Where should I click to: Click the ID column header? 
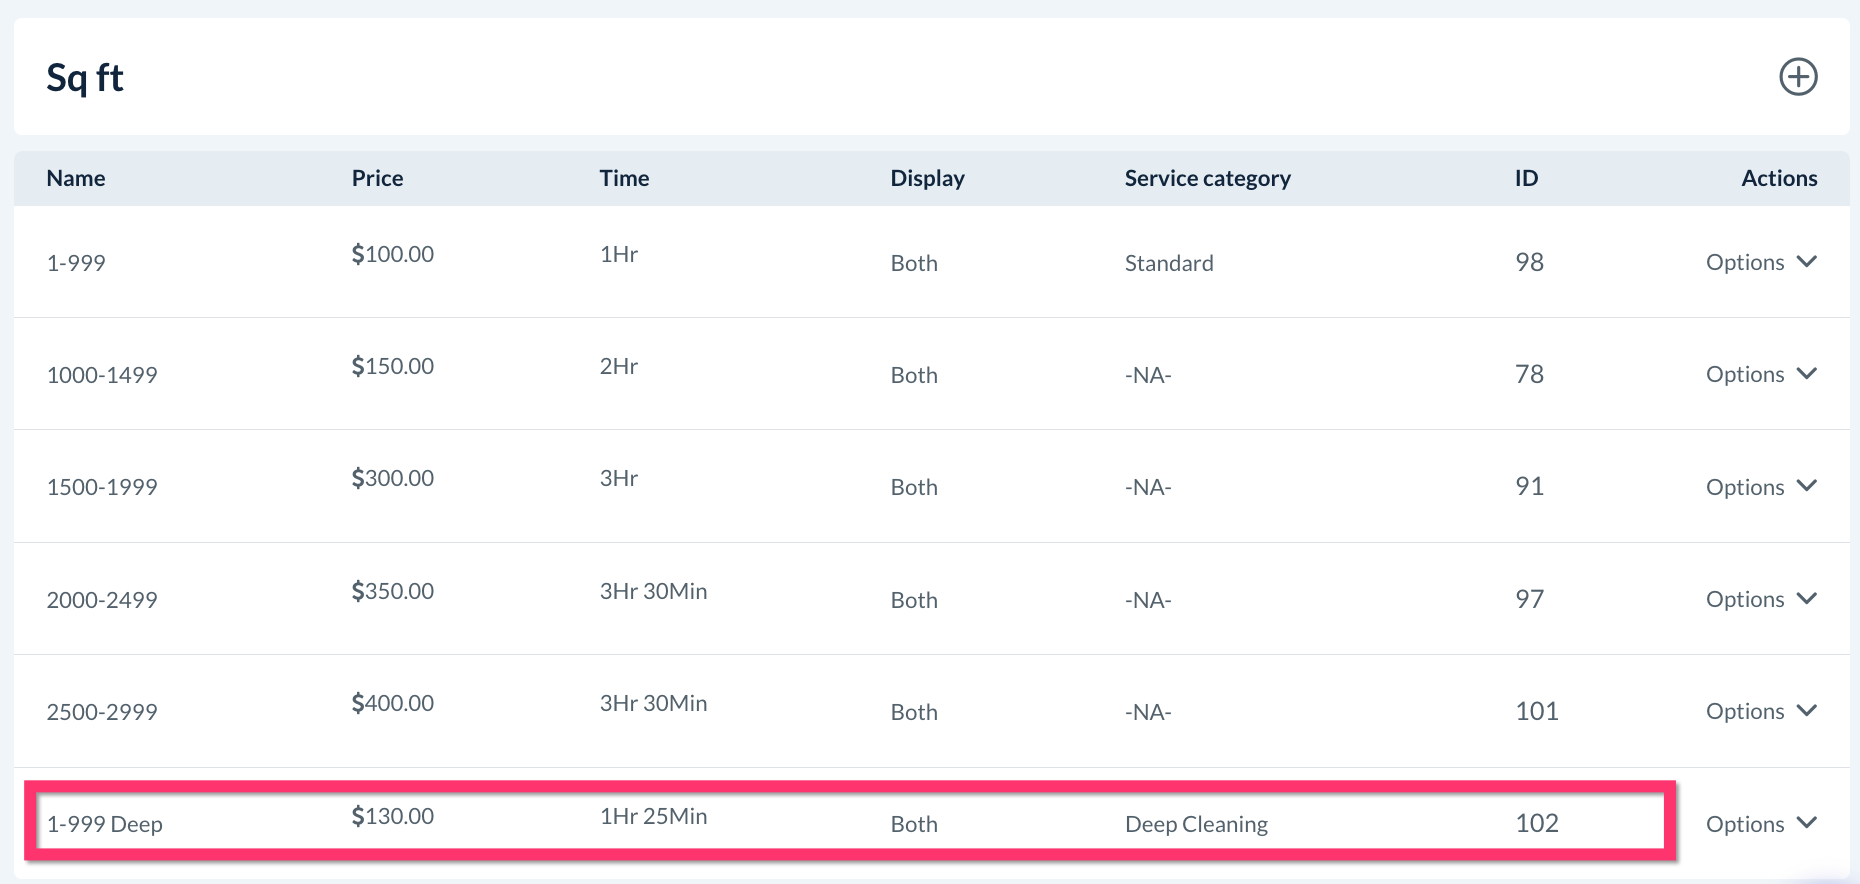click(x=1526, y=178)
